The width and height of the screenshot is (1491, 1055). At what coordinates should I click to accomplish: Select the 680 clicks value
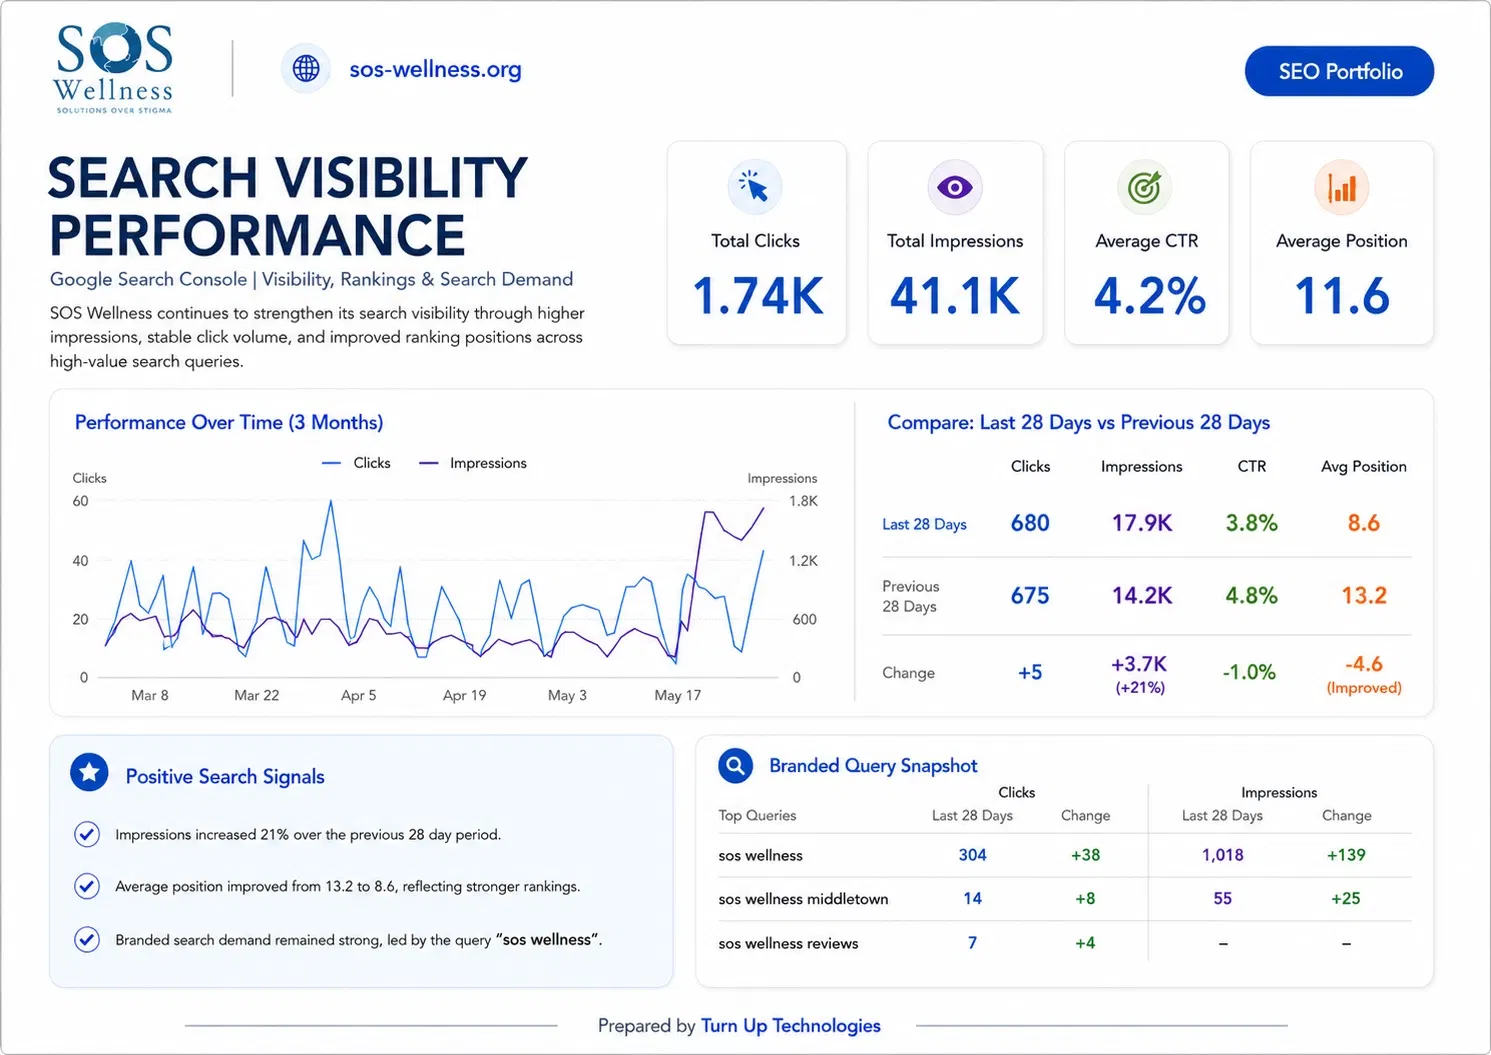pos(1030,523)
